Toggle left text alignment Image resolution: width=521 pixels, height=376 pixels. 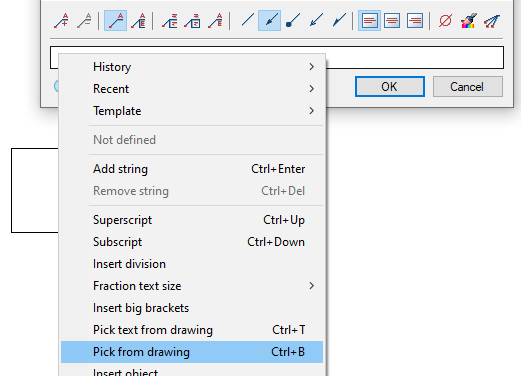click(369, 21)
